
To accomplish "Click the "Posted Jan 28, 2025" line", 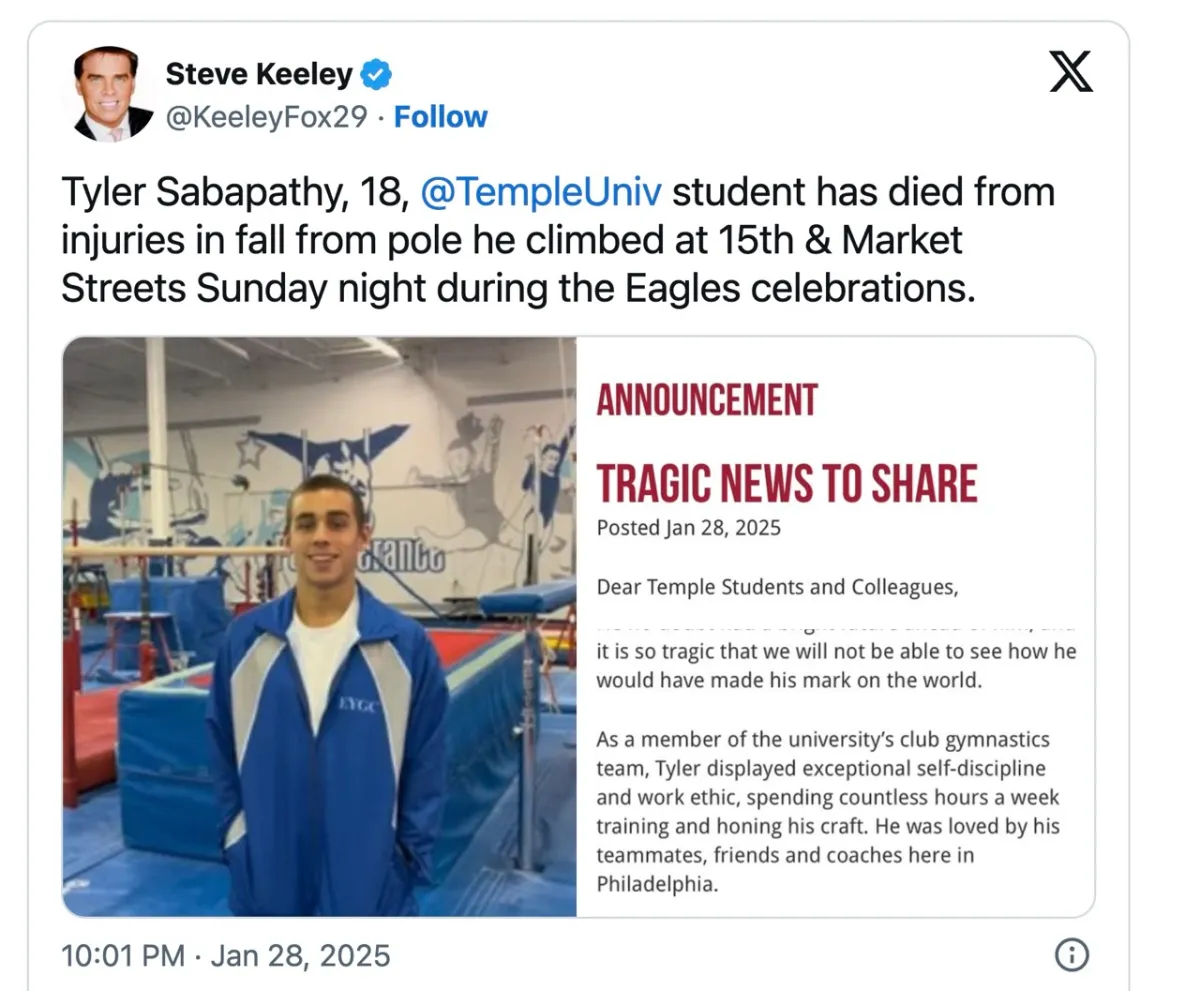I will click(688, 527).
